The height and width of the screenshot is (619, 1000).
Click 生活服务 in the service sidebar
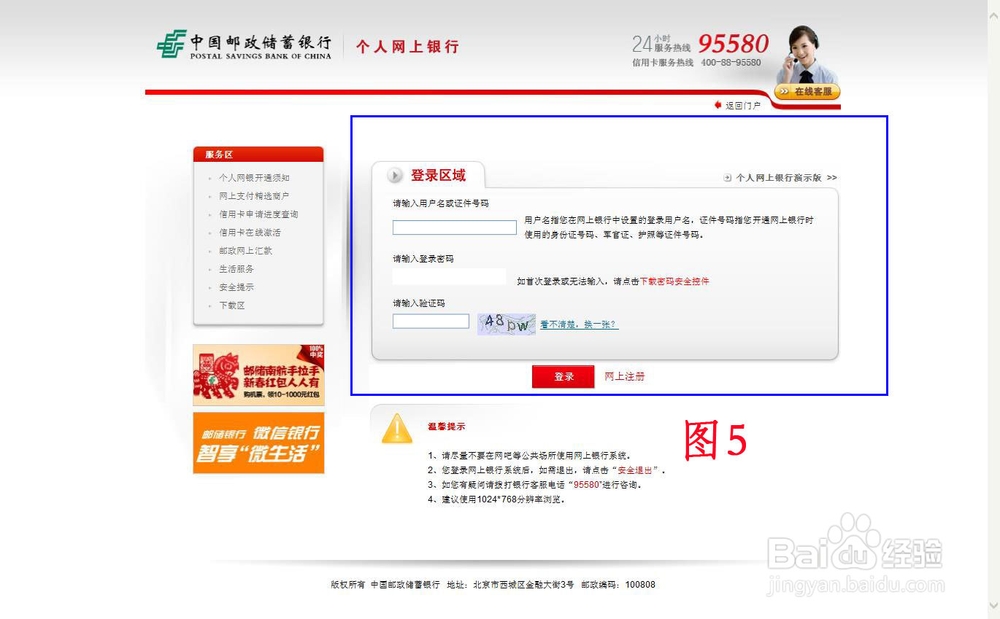click(237, 269)
